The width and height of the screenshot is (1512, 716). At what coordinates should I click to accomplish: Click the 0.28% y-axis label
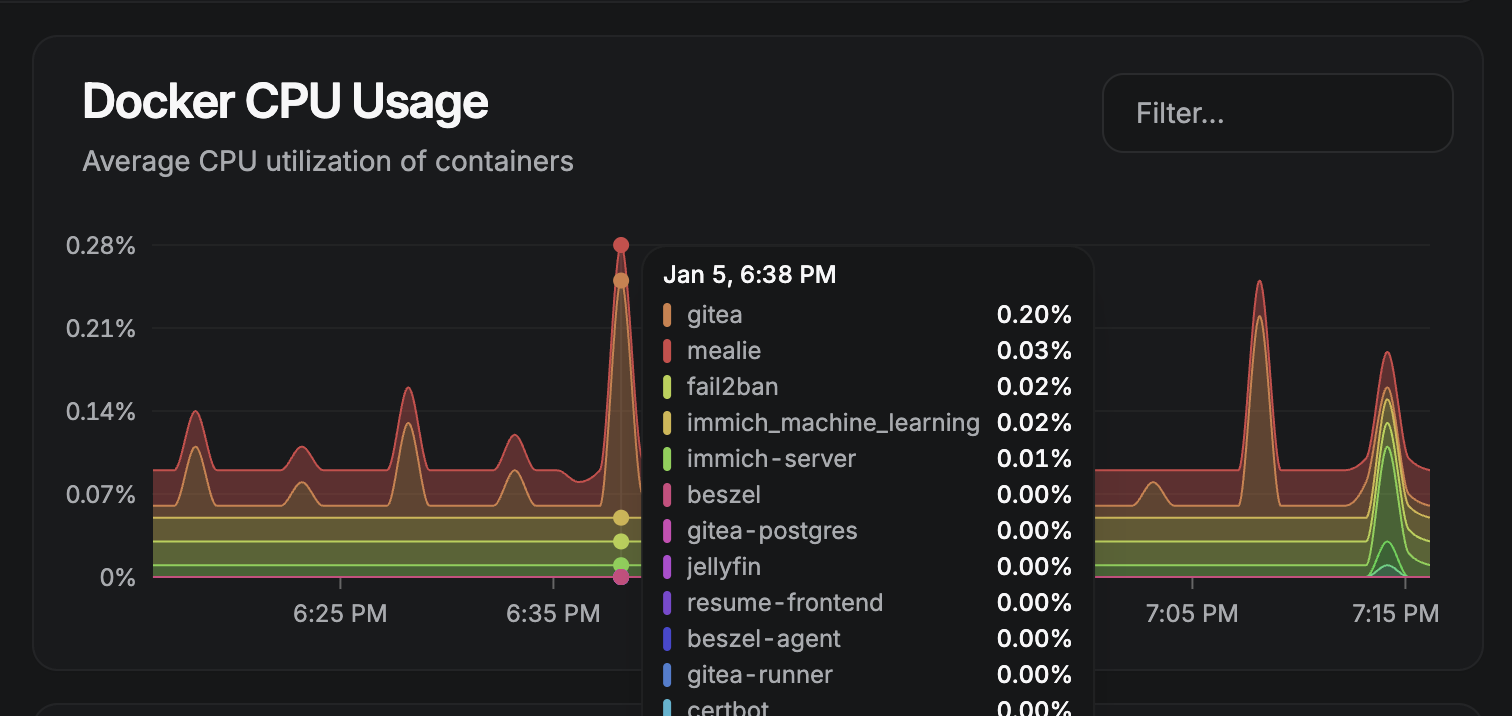pos(101,245)
